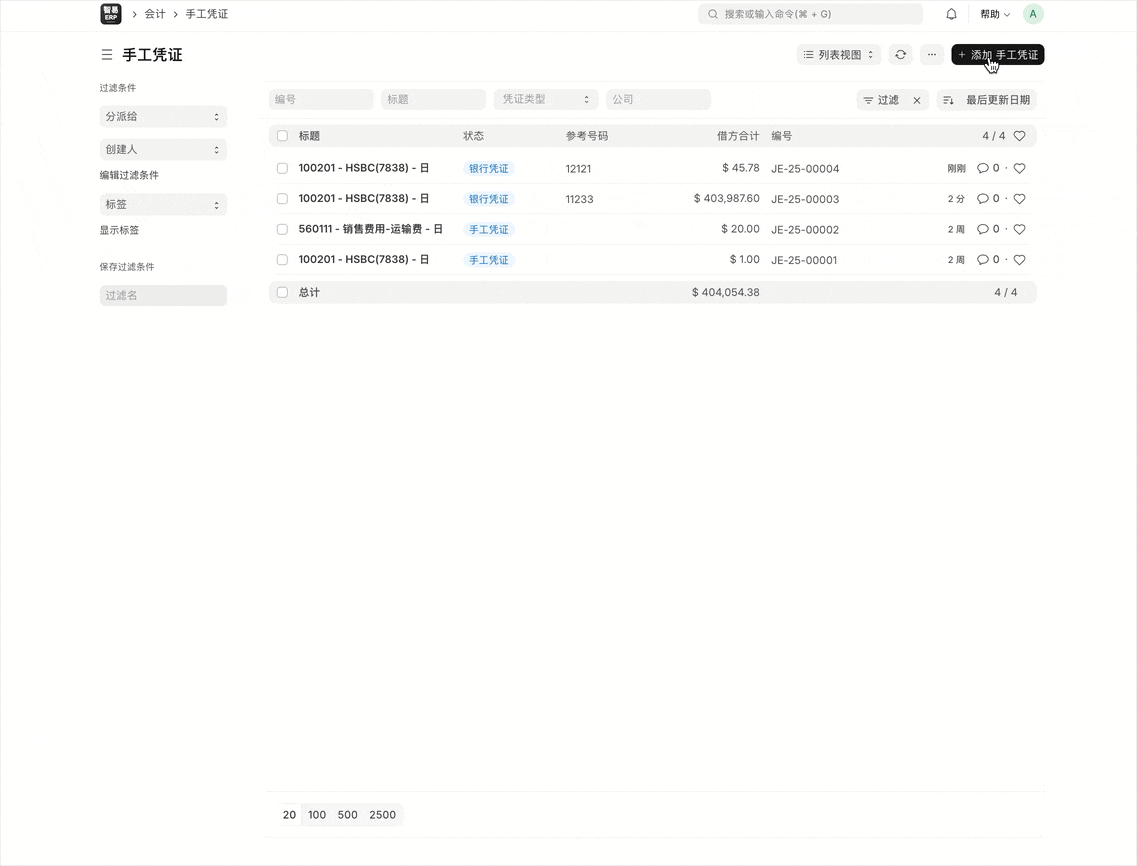Tick the select-all checkbox in header

(x=282, y=136)
